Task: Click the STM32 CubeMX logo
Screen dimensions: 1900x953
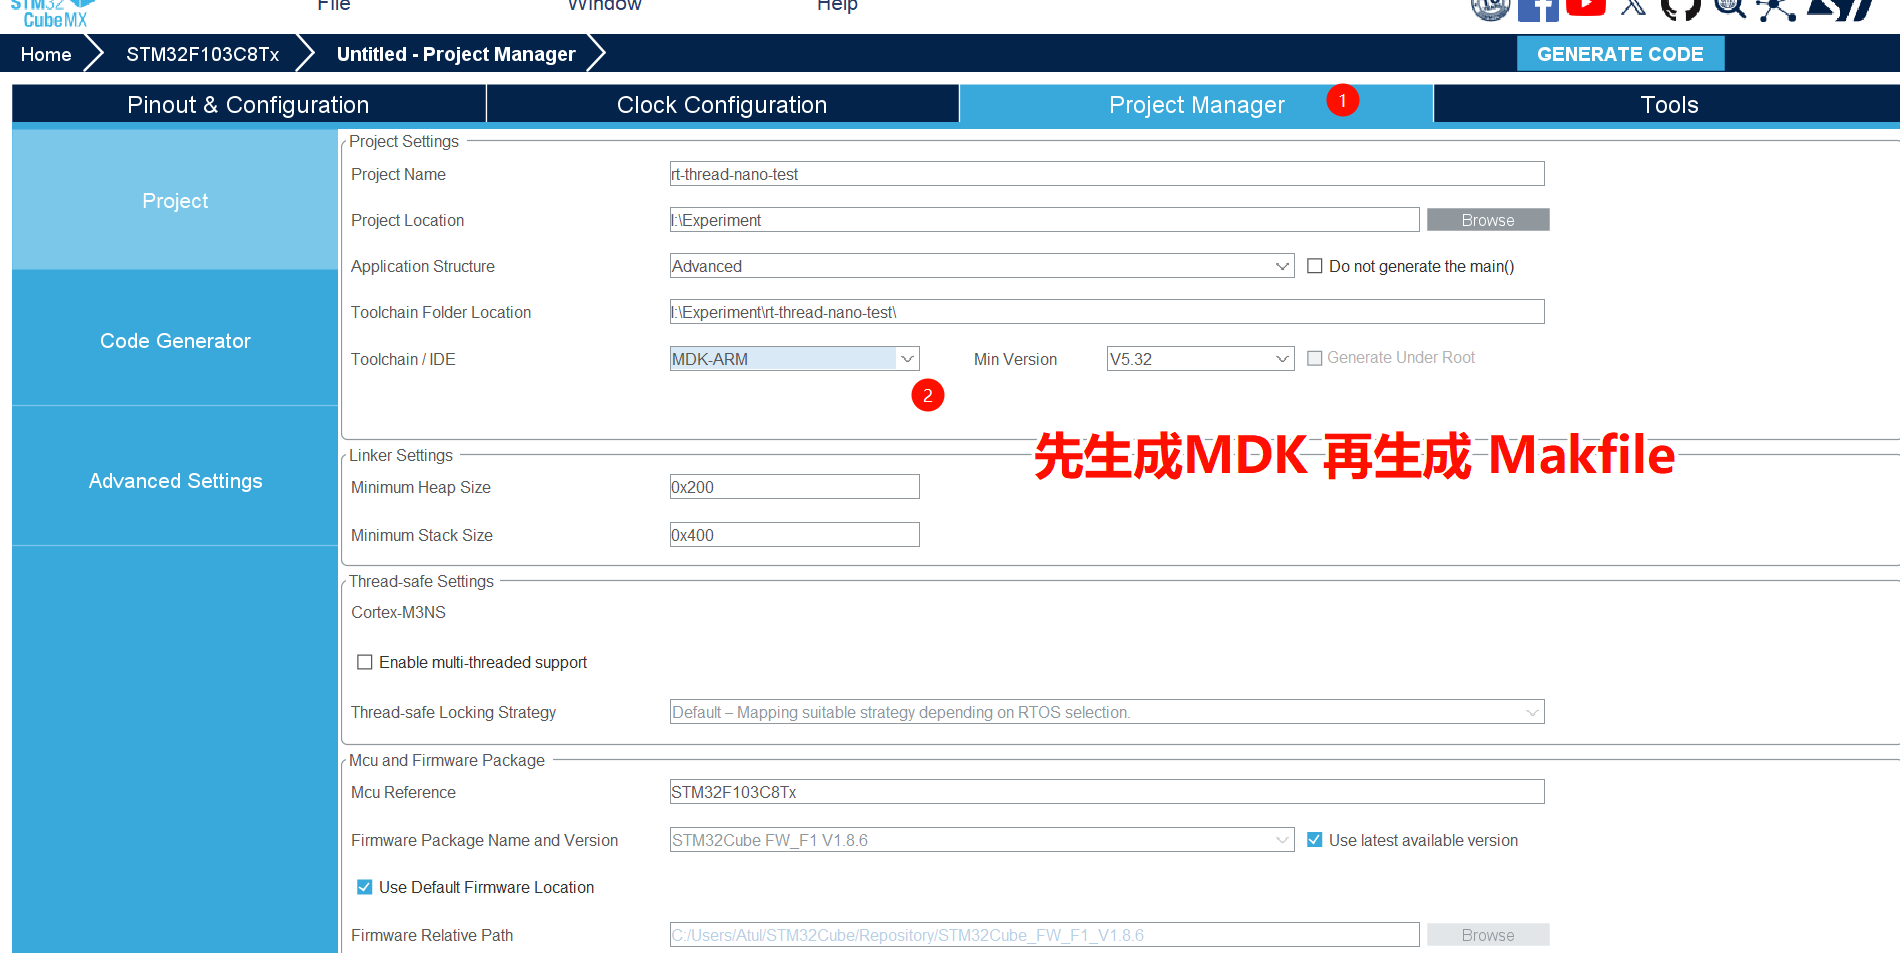Action: tap(52, 13)
